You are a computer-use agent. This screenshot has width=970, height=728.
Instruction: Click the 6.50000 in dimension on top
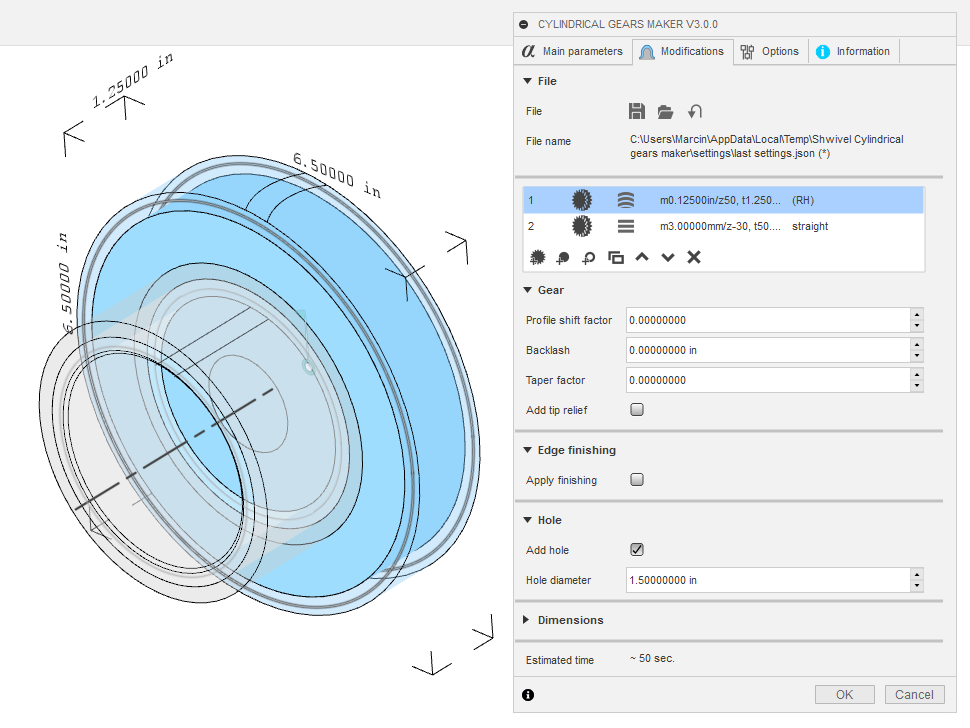[x=337, y=175]
